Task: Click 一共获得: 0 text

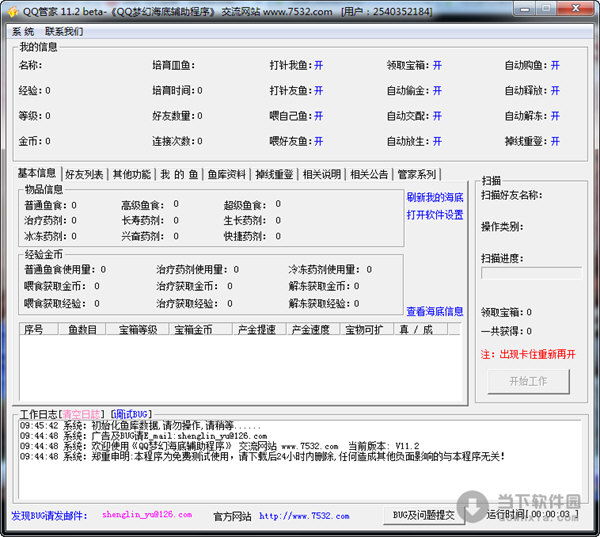Action: click(506, 331)
